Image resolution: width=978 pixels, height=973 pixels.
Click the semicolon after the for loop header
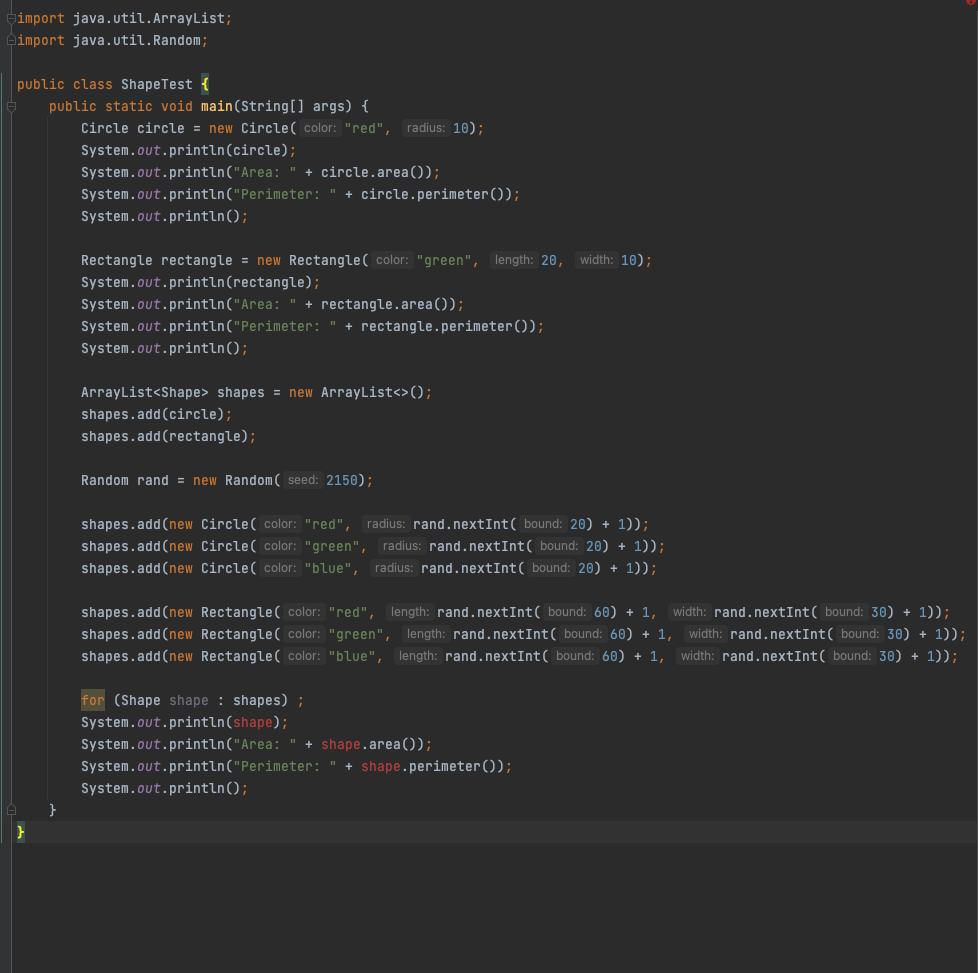[x=301, y=700]
